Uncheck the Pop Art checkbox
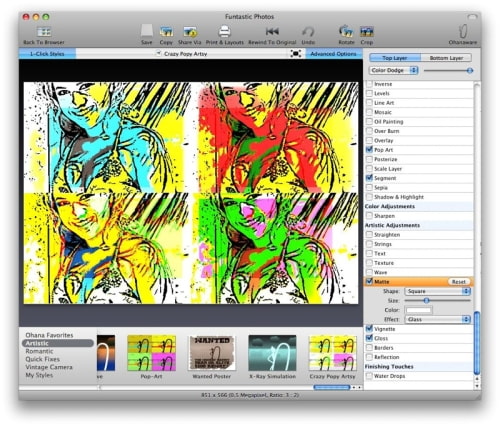Viewport: 500px width, 426px height. coord(369,150)
